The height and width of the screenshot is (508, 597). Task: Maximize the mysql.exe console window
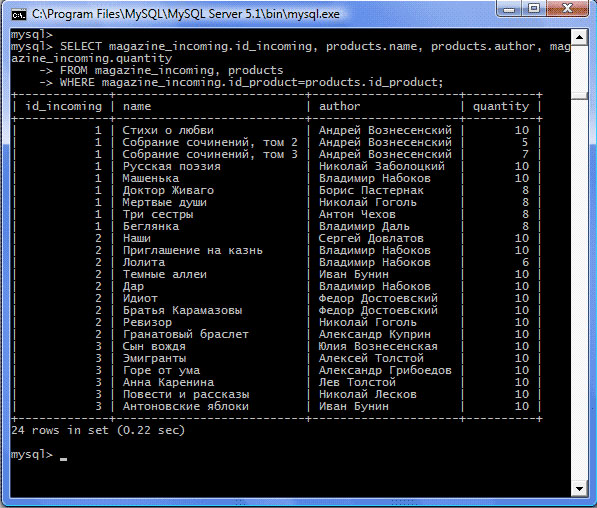coord(534,9)
